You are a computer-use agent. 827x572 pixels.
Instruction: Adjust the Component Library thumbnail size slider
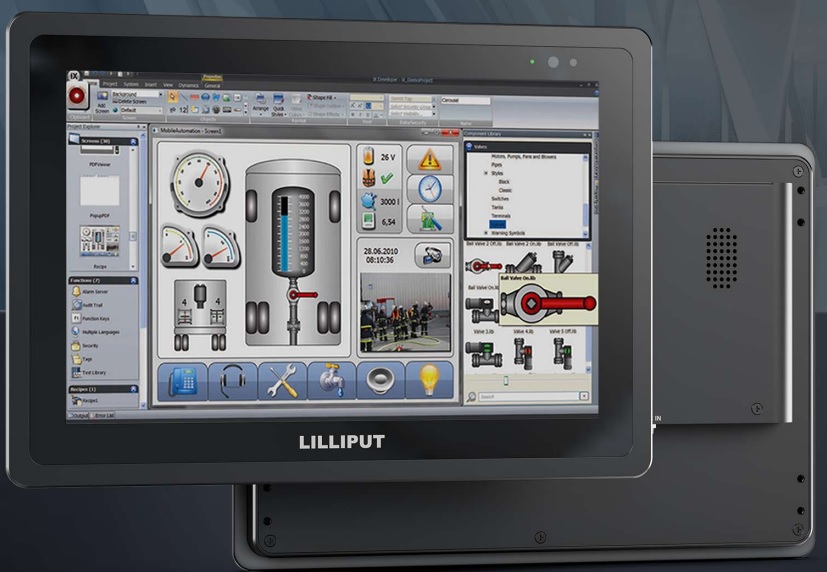(506, 380)
